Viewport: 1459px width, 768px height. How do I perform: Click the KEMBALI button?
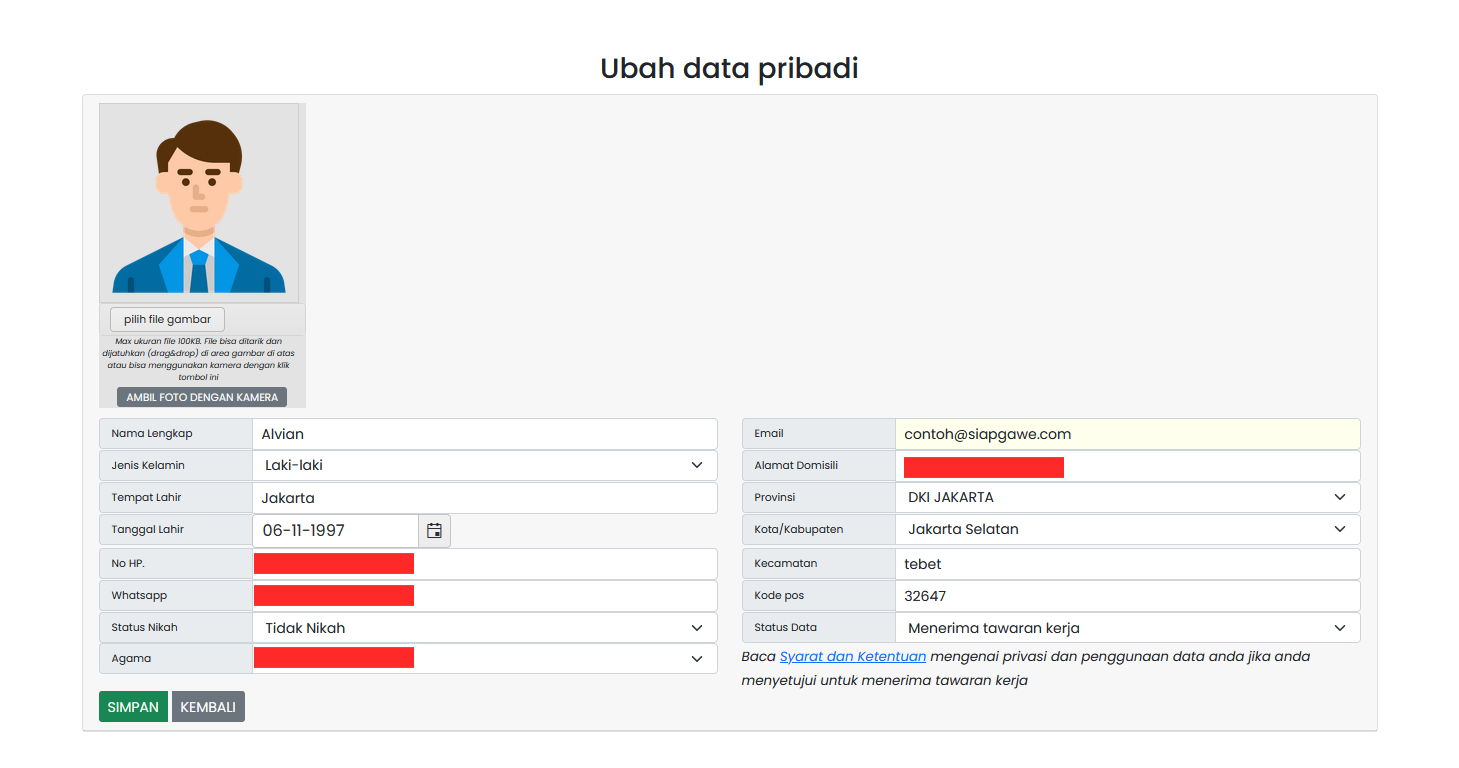tap(208, 707)
